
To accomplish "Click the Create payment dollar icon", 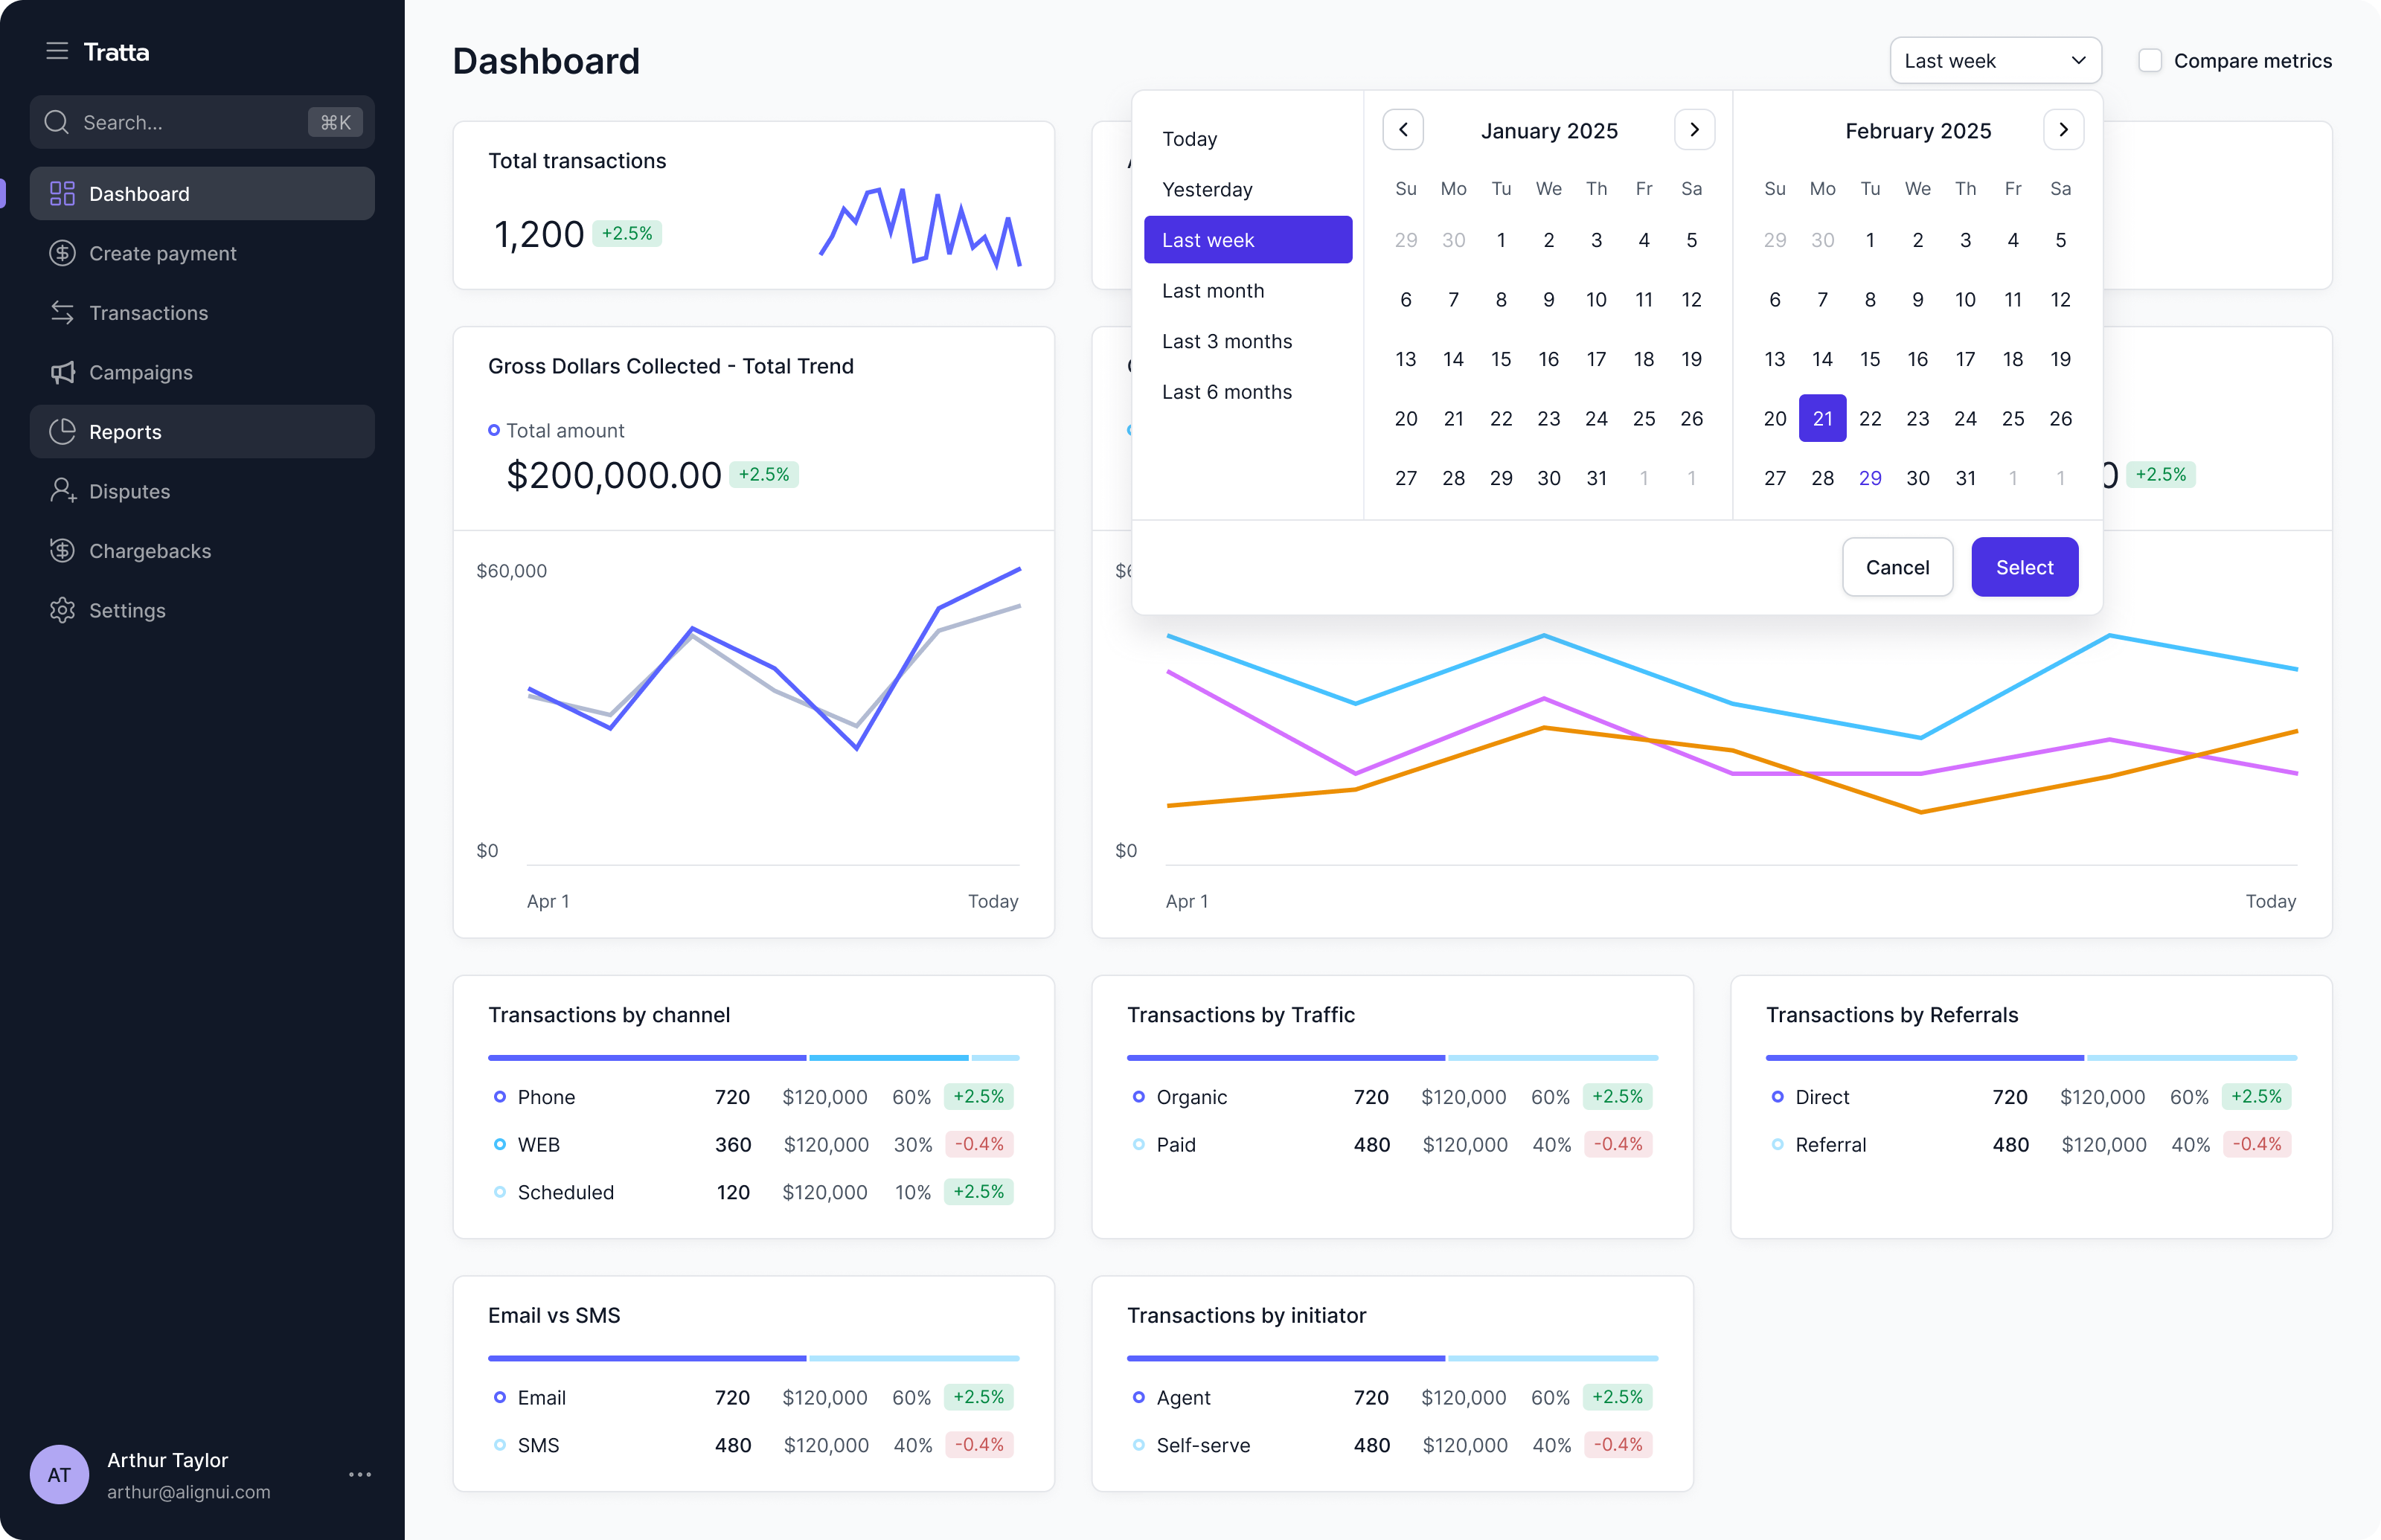I will (x=62, y=253).
